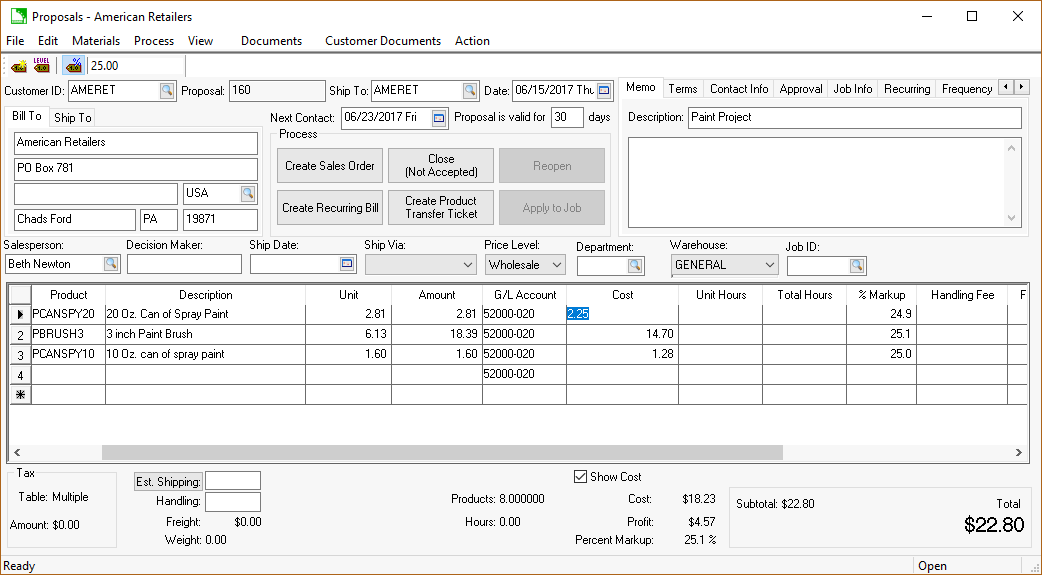Click the Create Sales Order button

pyautogui.click(x=330, y=166)
